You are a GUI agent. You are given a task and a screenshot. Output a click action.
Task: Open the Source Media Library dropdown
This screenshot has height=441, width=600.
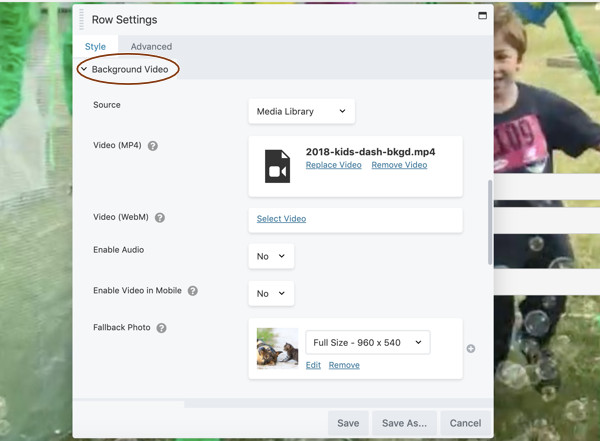[301, 112]
